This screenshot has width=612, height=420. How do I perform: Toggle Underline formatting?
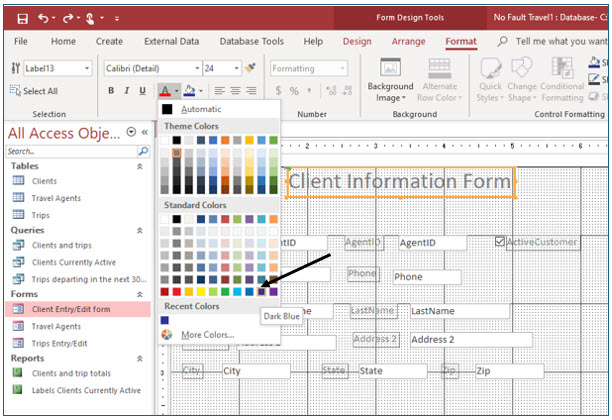pos(142,91)
